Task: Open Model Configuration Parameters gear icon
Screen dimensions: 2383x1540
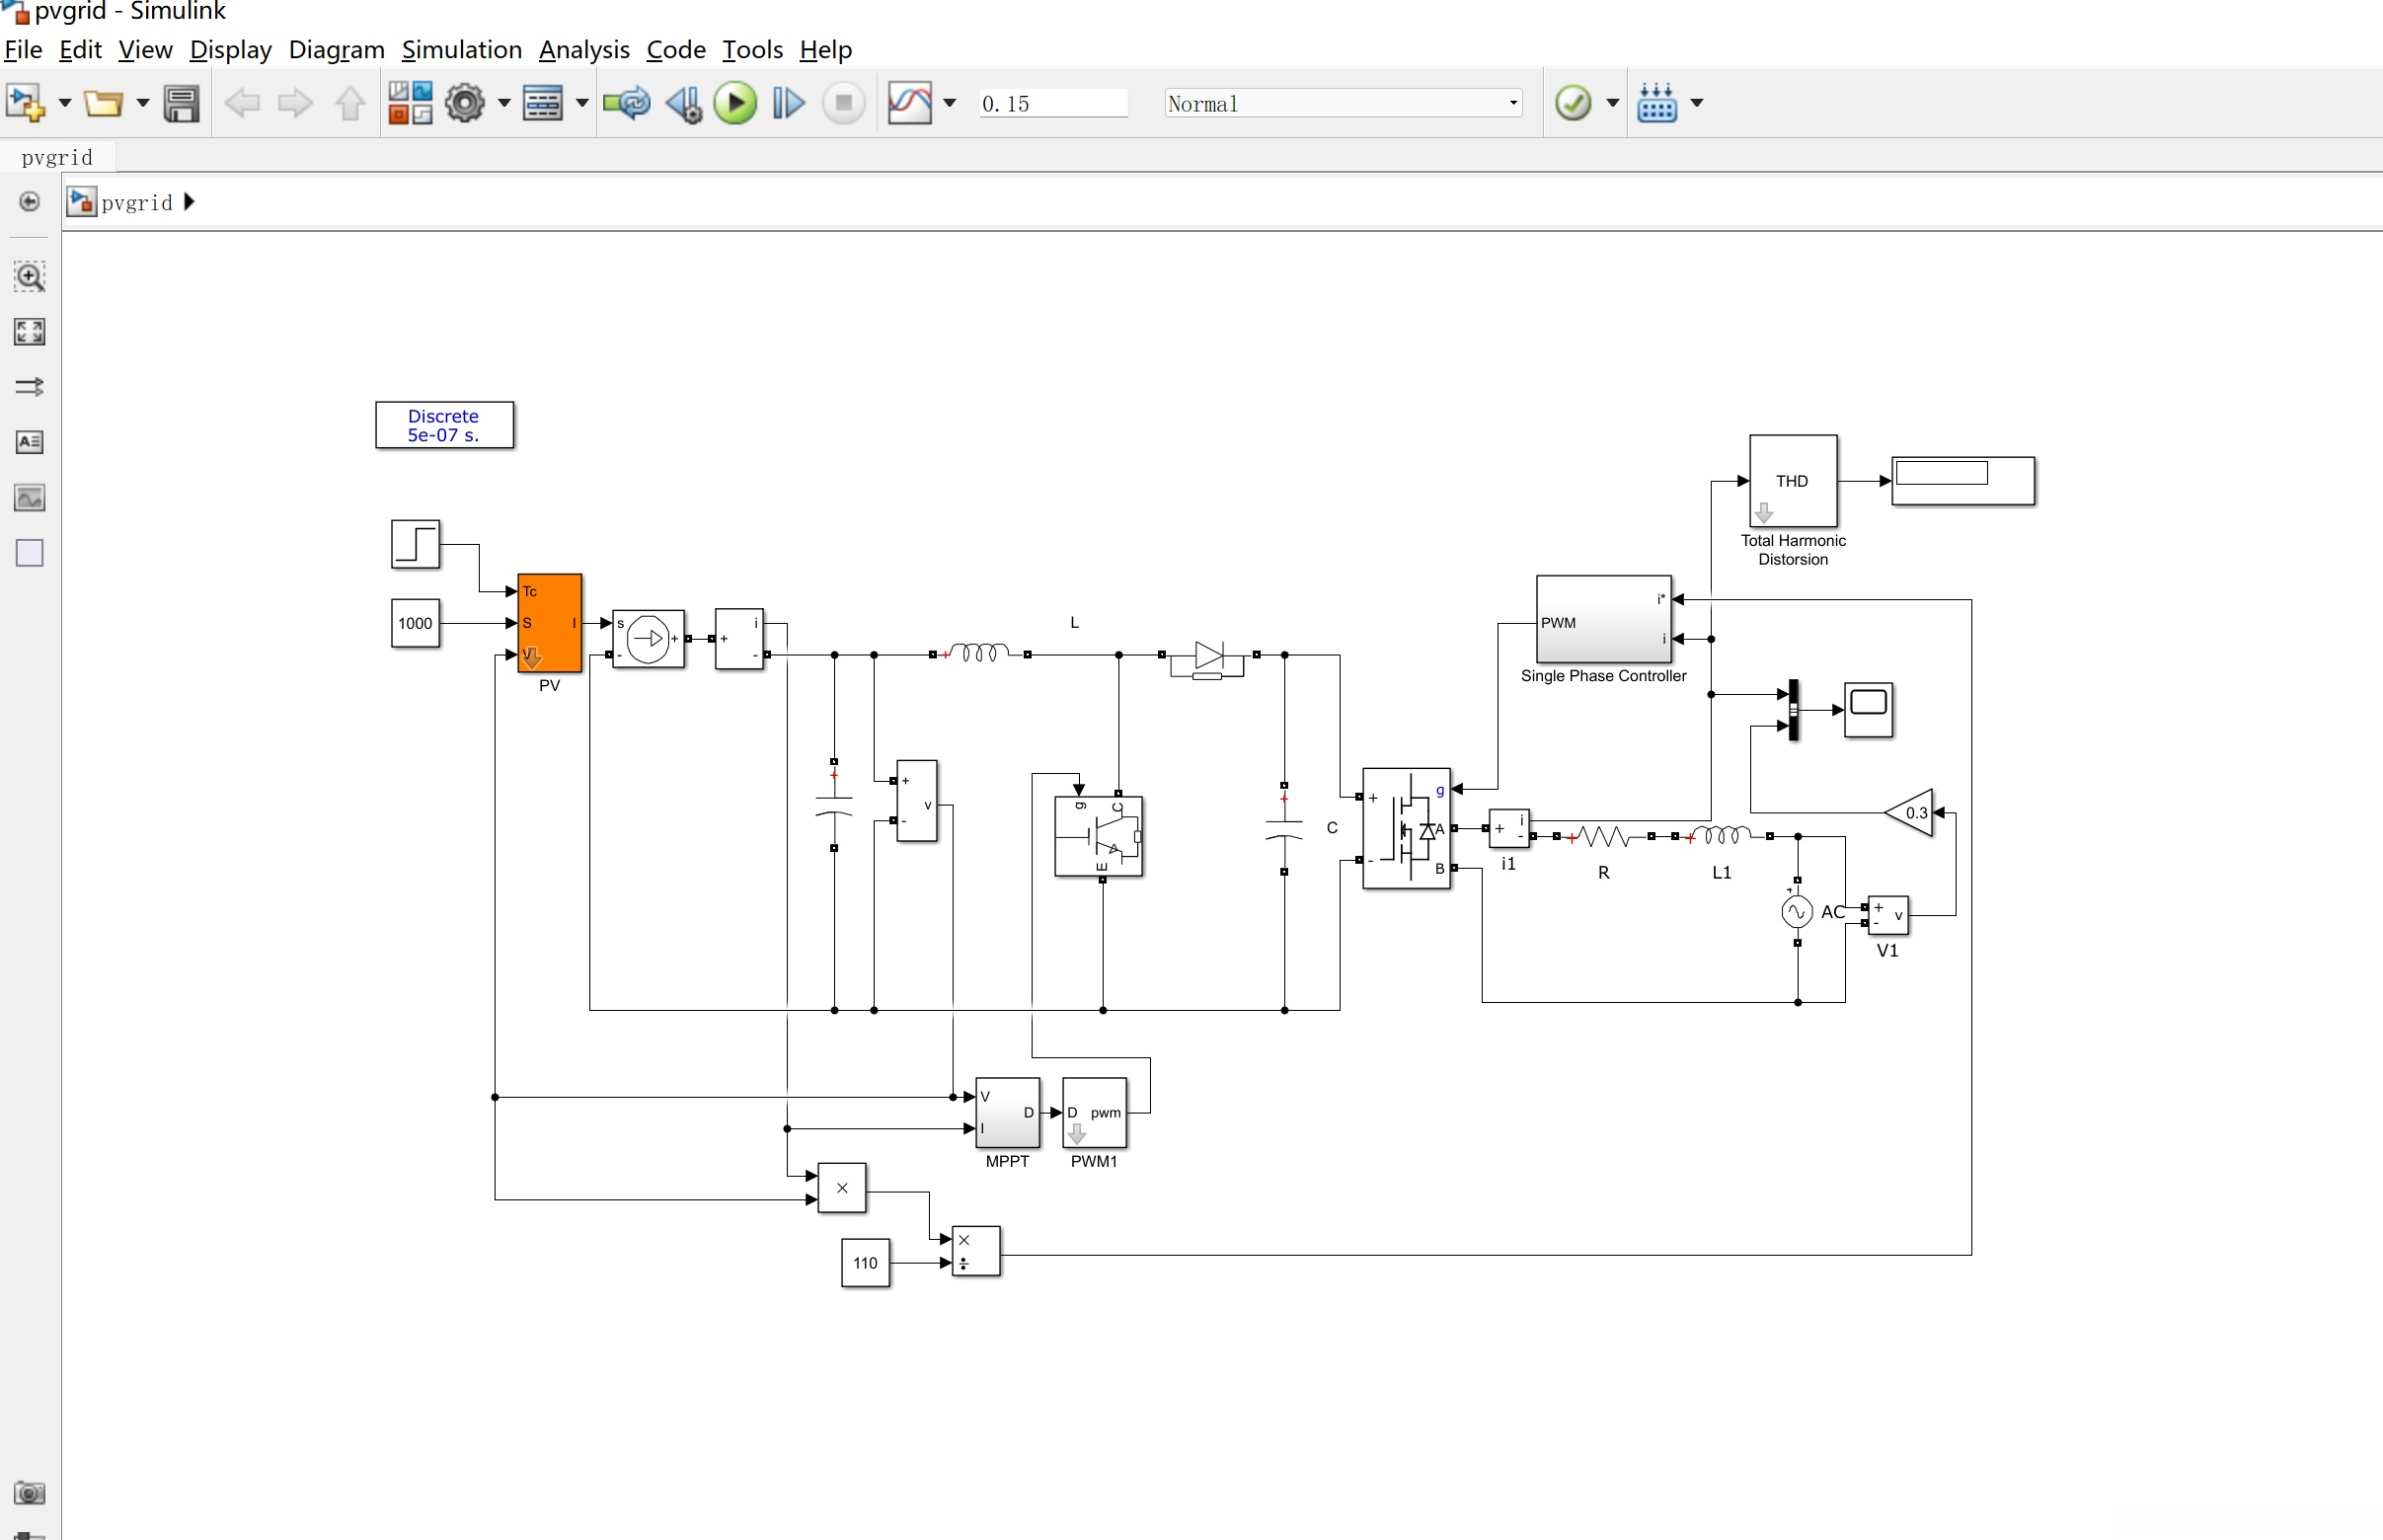Action: coord(465,103)
